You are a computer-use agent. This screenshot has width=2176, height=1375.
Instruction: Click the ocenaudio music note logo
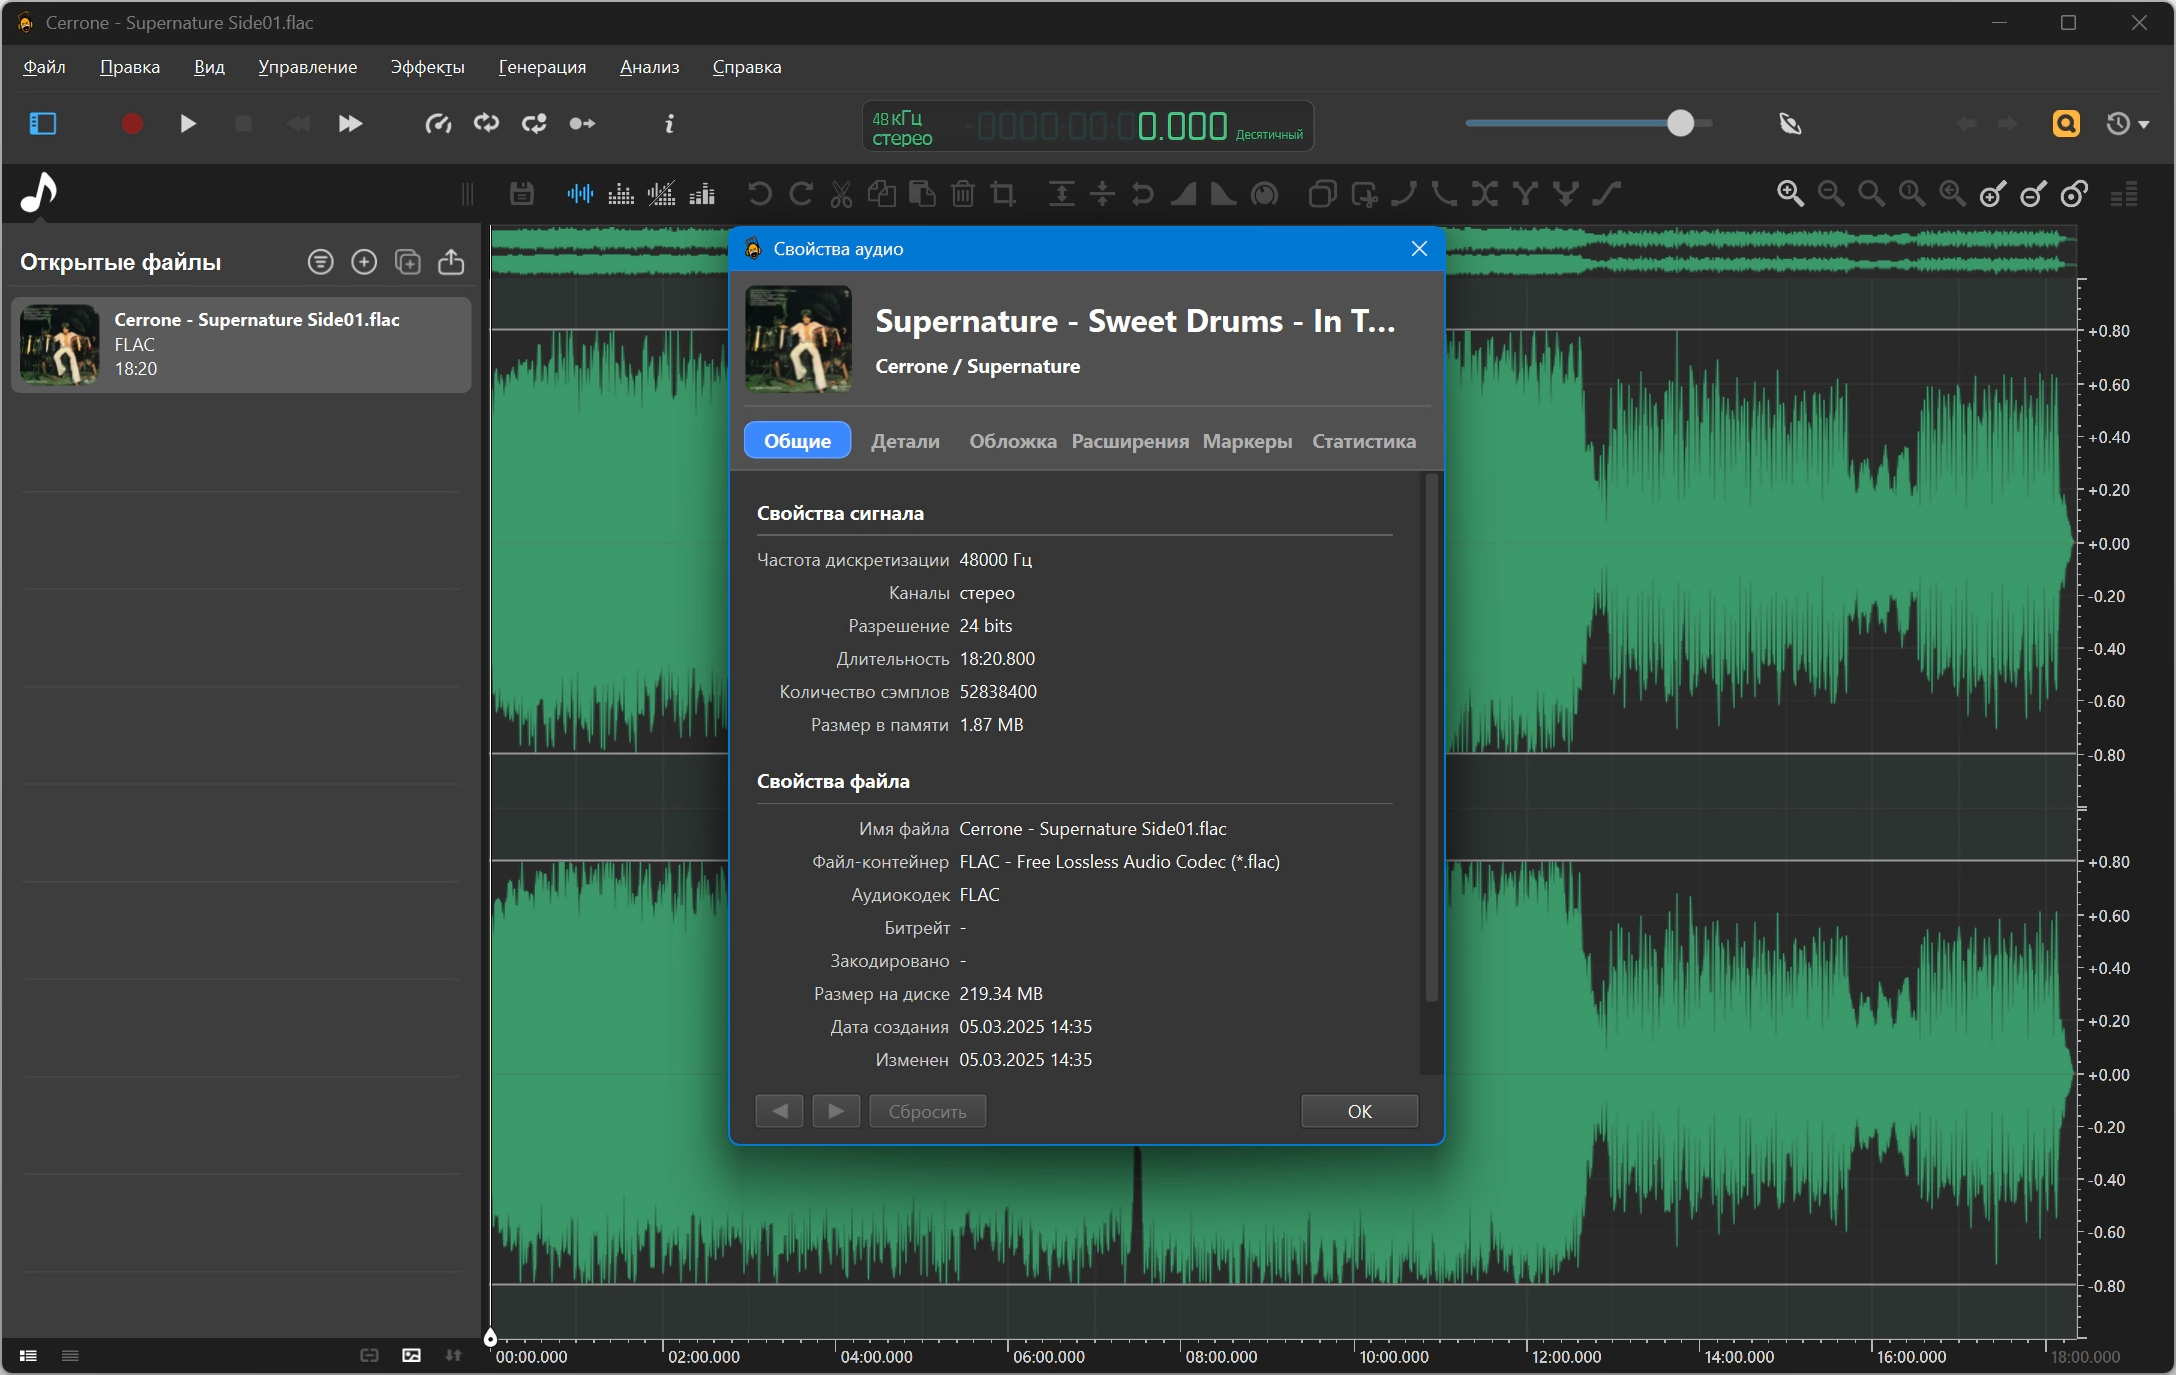point(39,193)
